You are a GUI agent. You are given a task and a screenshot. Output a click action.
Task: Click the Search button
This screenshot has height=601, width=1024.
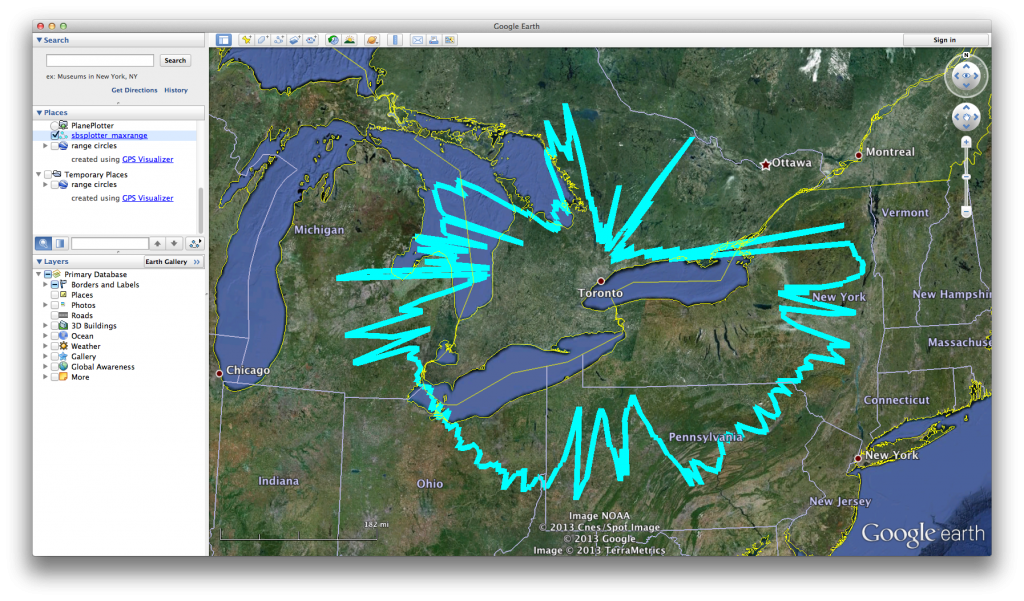pyautogui.click(x=175, y=60)
